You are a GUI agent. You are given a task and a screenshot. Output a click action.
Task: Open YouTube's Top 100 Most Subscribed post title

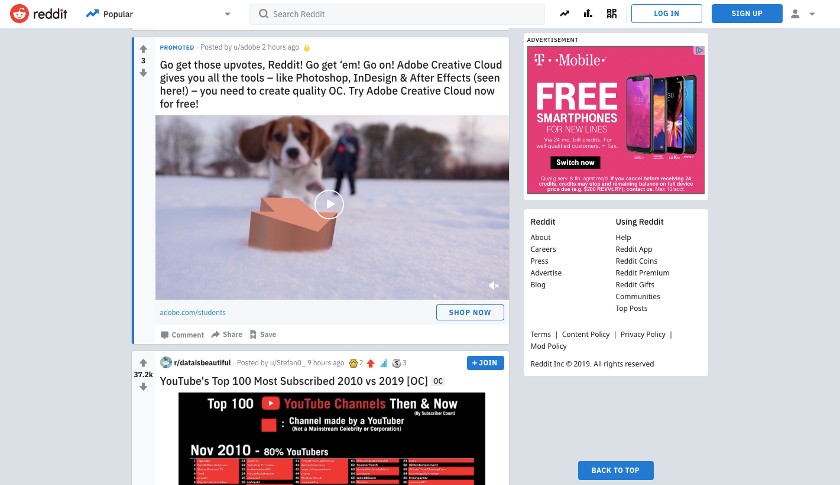coord(294,381)
